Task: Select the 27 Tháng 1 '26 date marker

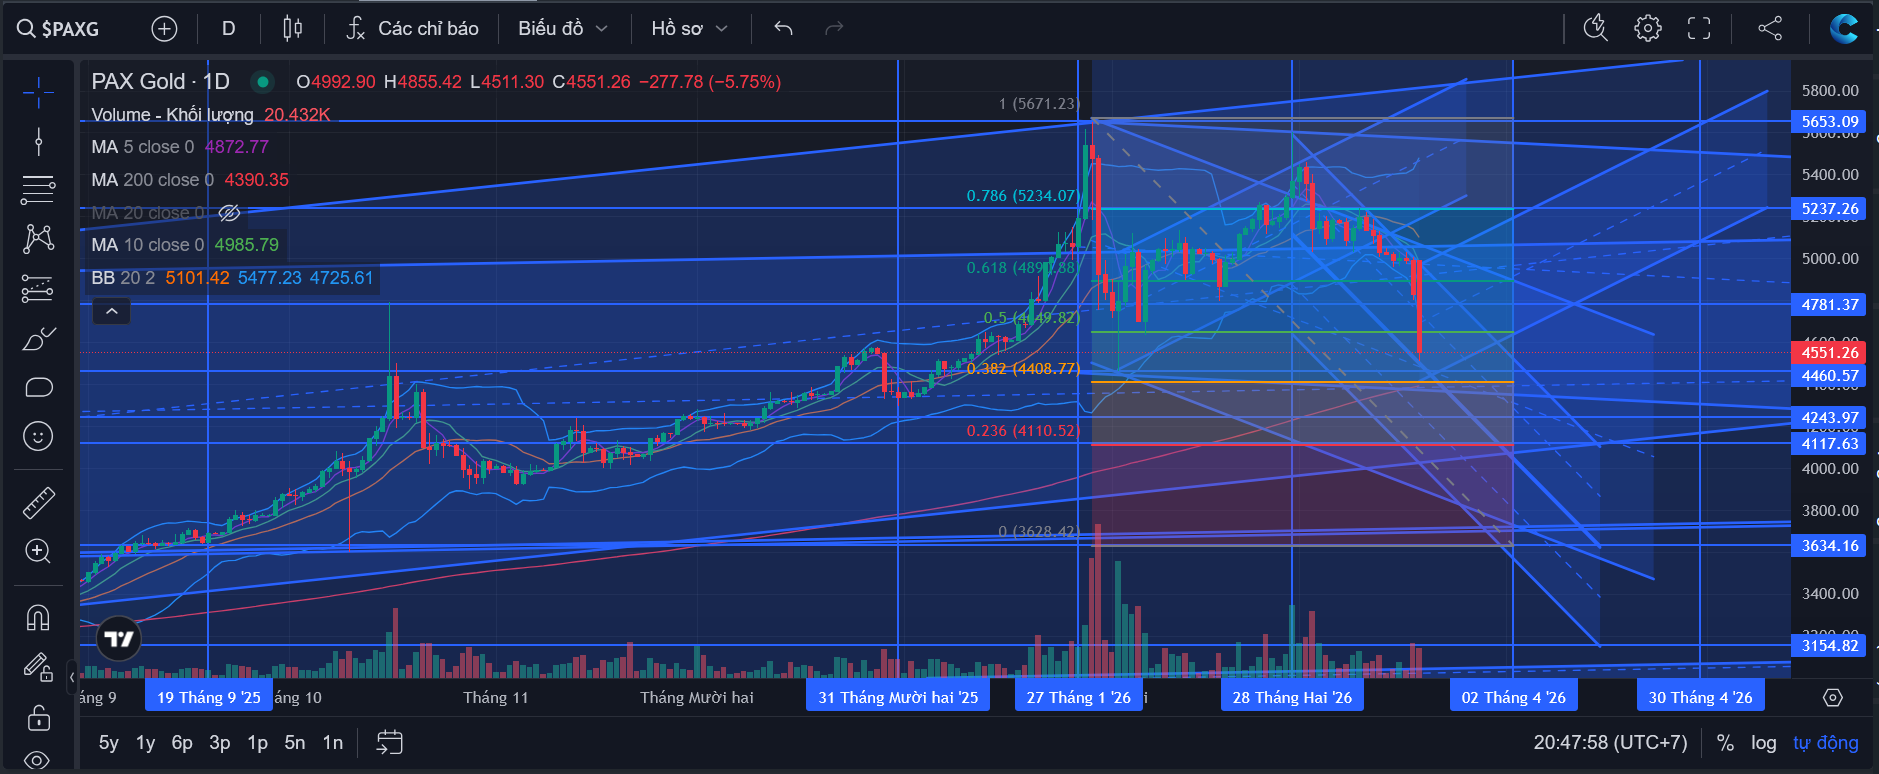Action: click(1078, 697)
